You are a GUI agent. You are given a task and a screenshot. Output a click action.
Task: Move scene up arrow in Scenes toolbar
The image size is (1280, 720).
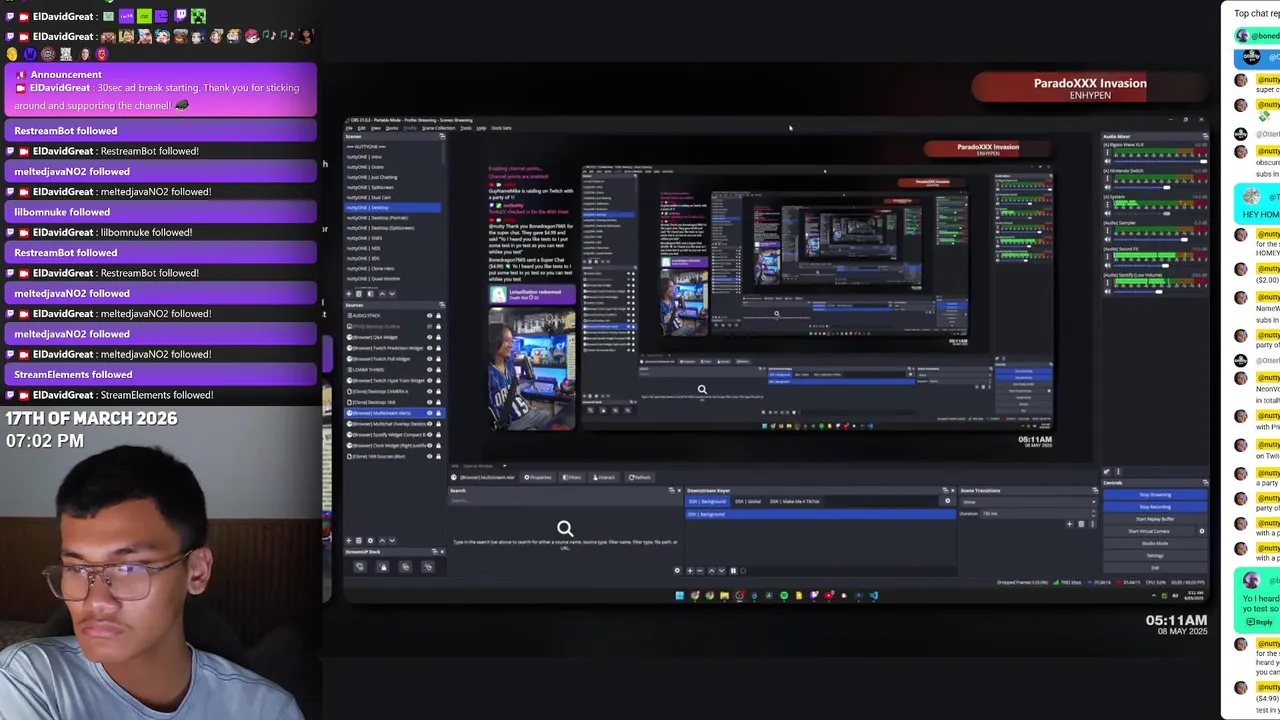(x=382, y=294)
